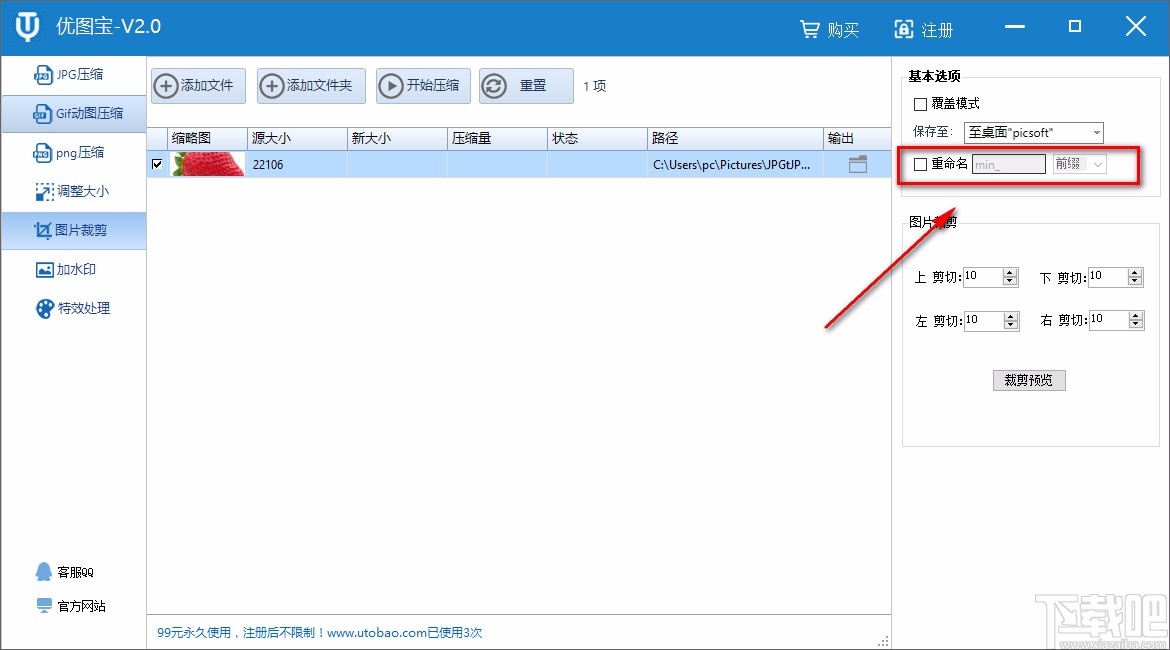Click the 裁剪预览 button

point(1029,381)
